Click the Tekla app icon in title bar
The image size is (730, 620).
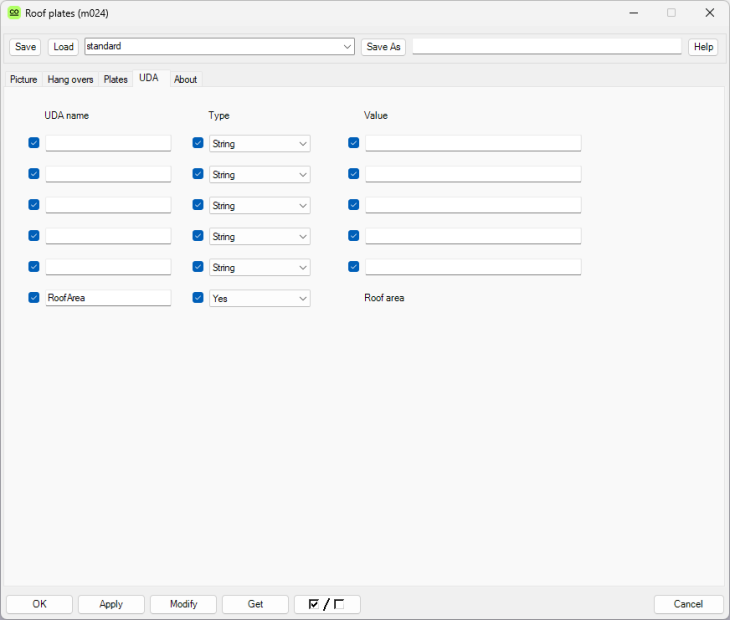14,13
